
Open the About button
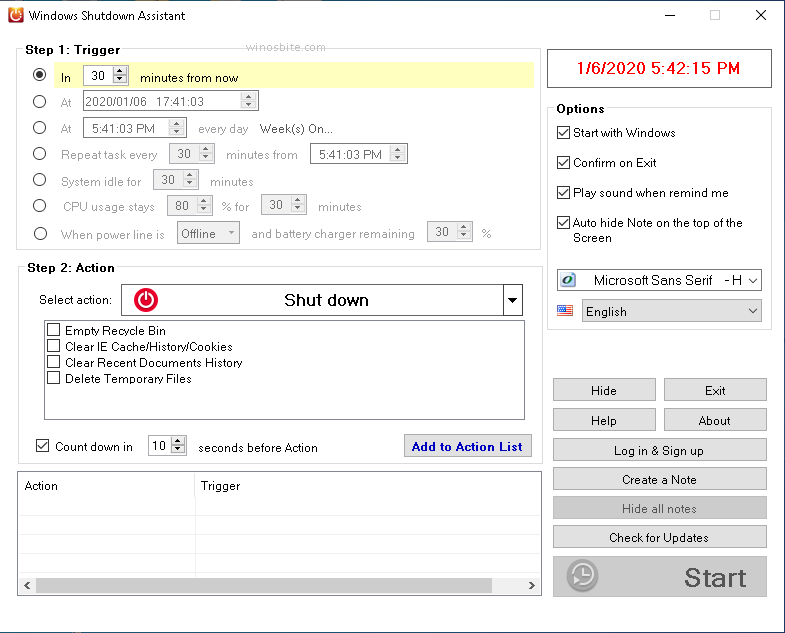point(715,420)
